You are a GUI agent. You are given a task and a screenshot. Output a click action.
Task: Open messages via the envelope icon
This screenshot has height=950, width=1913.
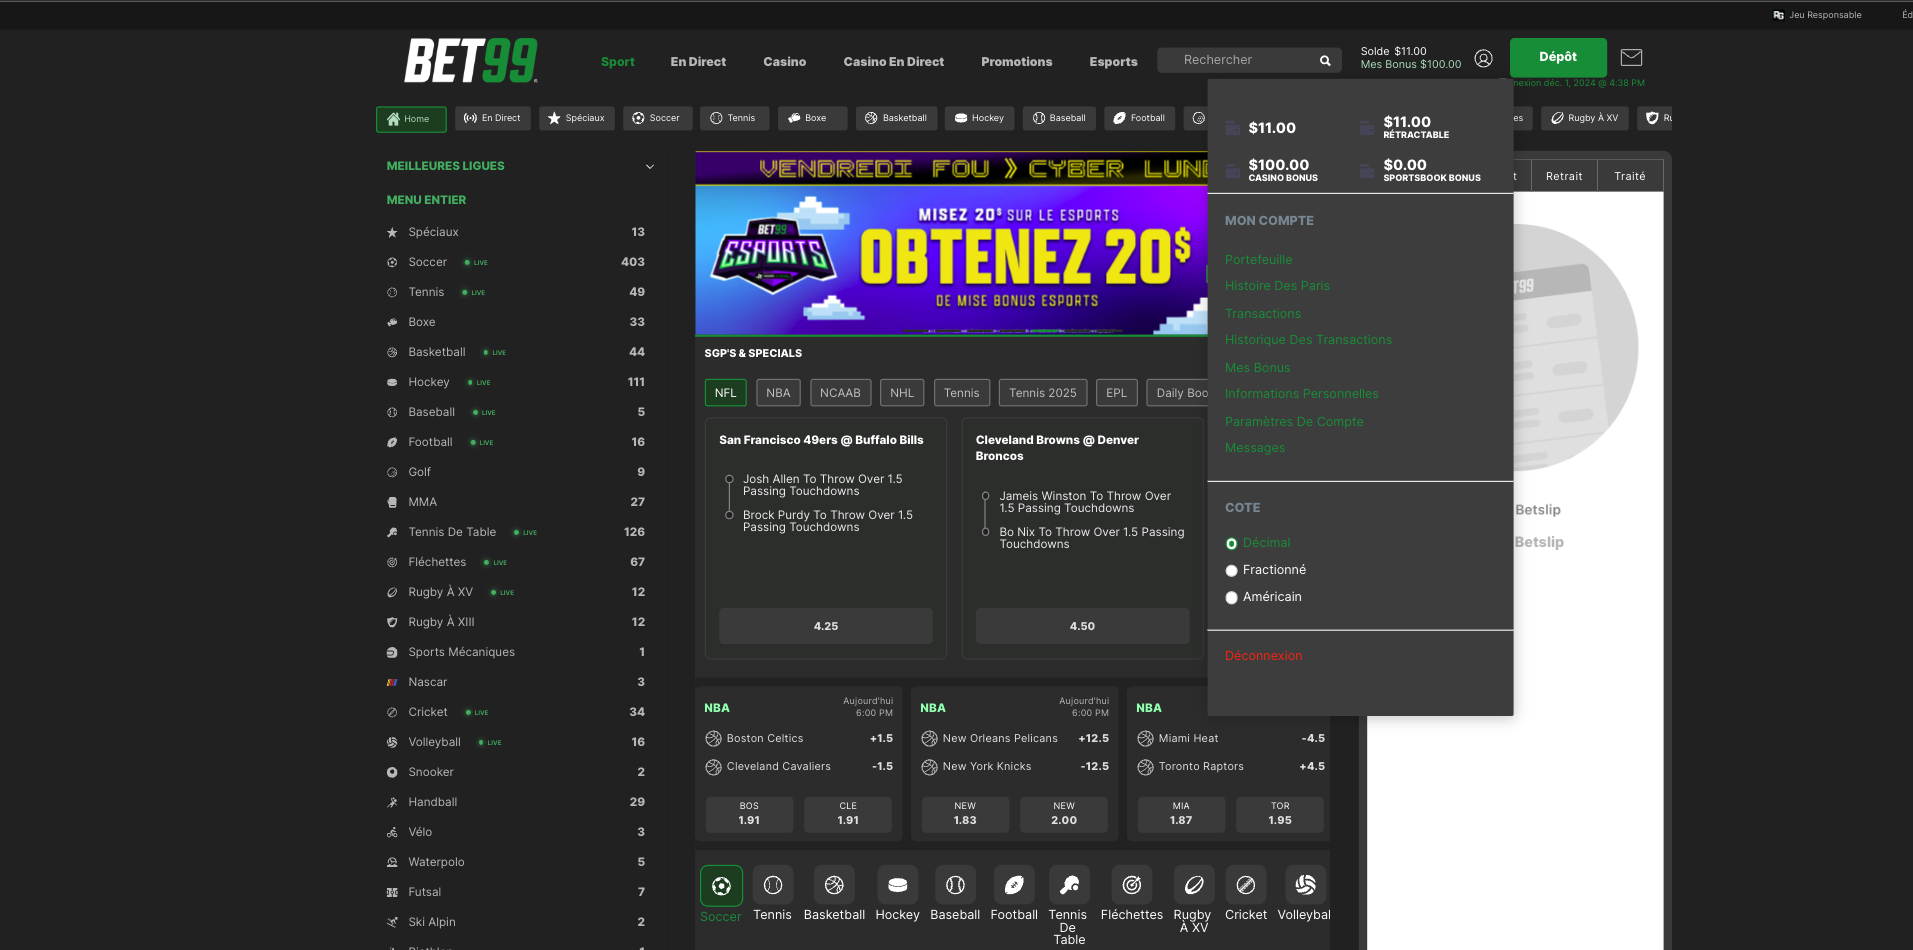coord(1632,57)
